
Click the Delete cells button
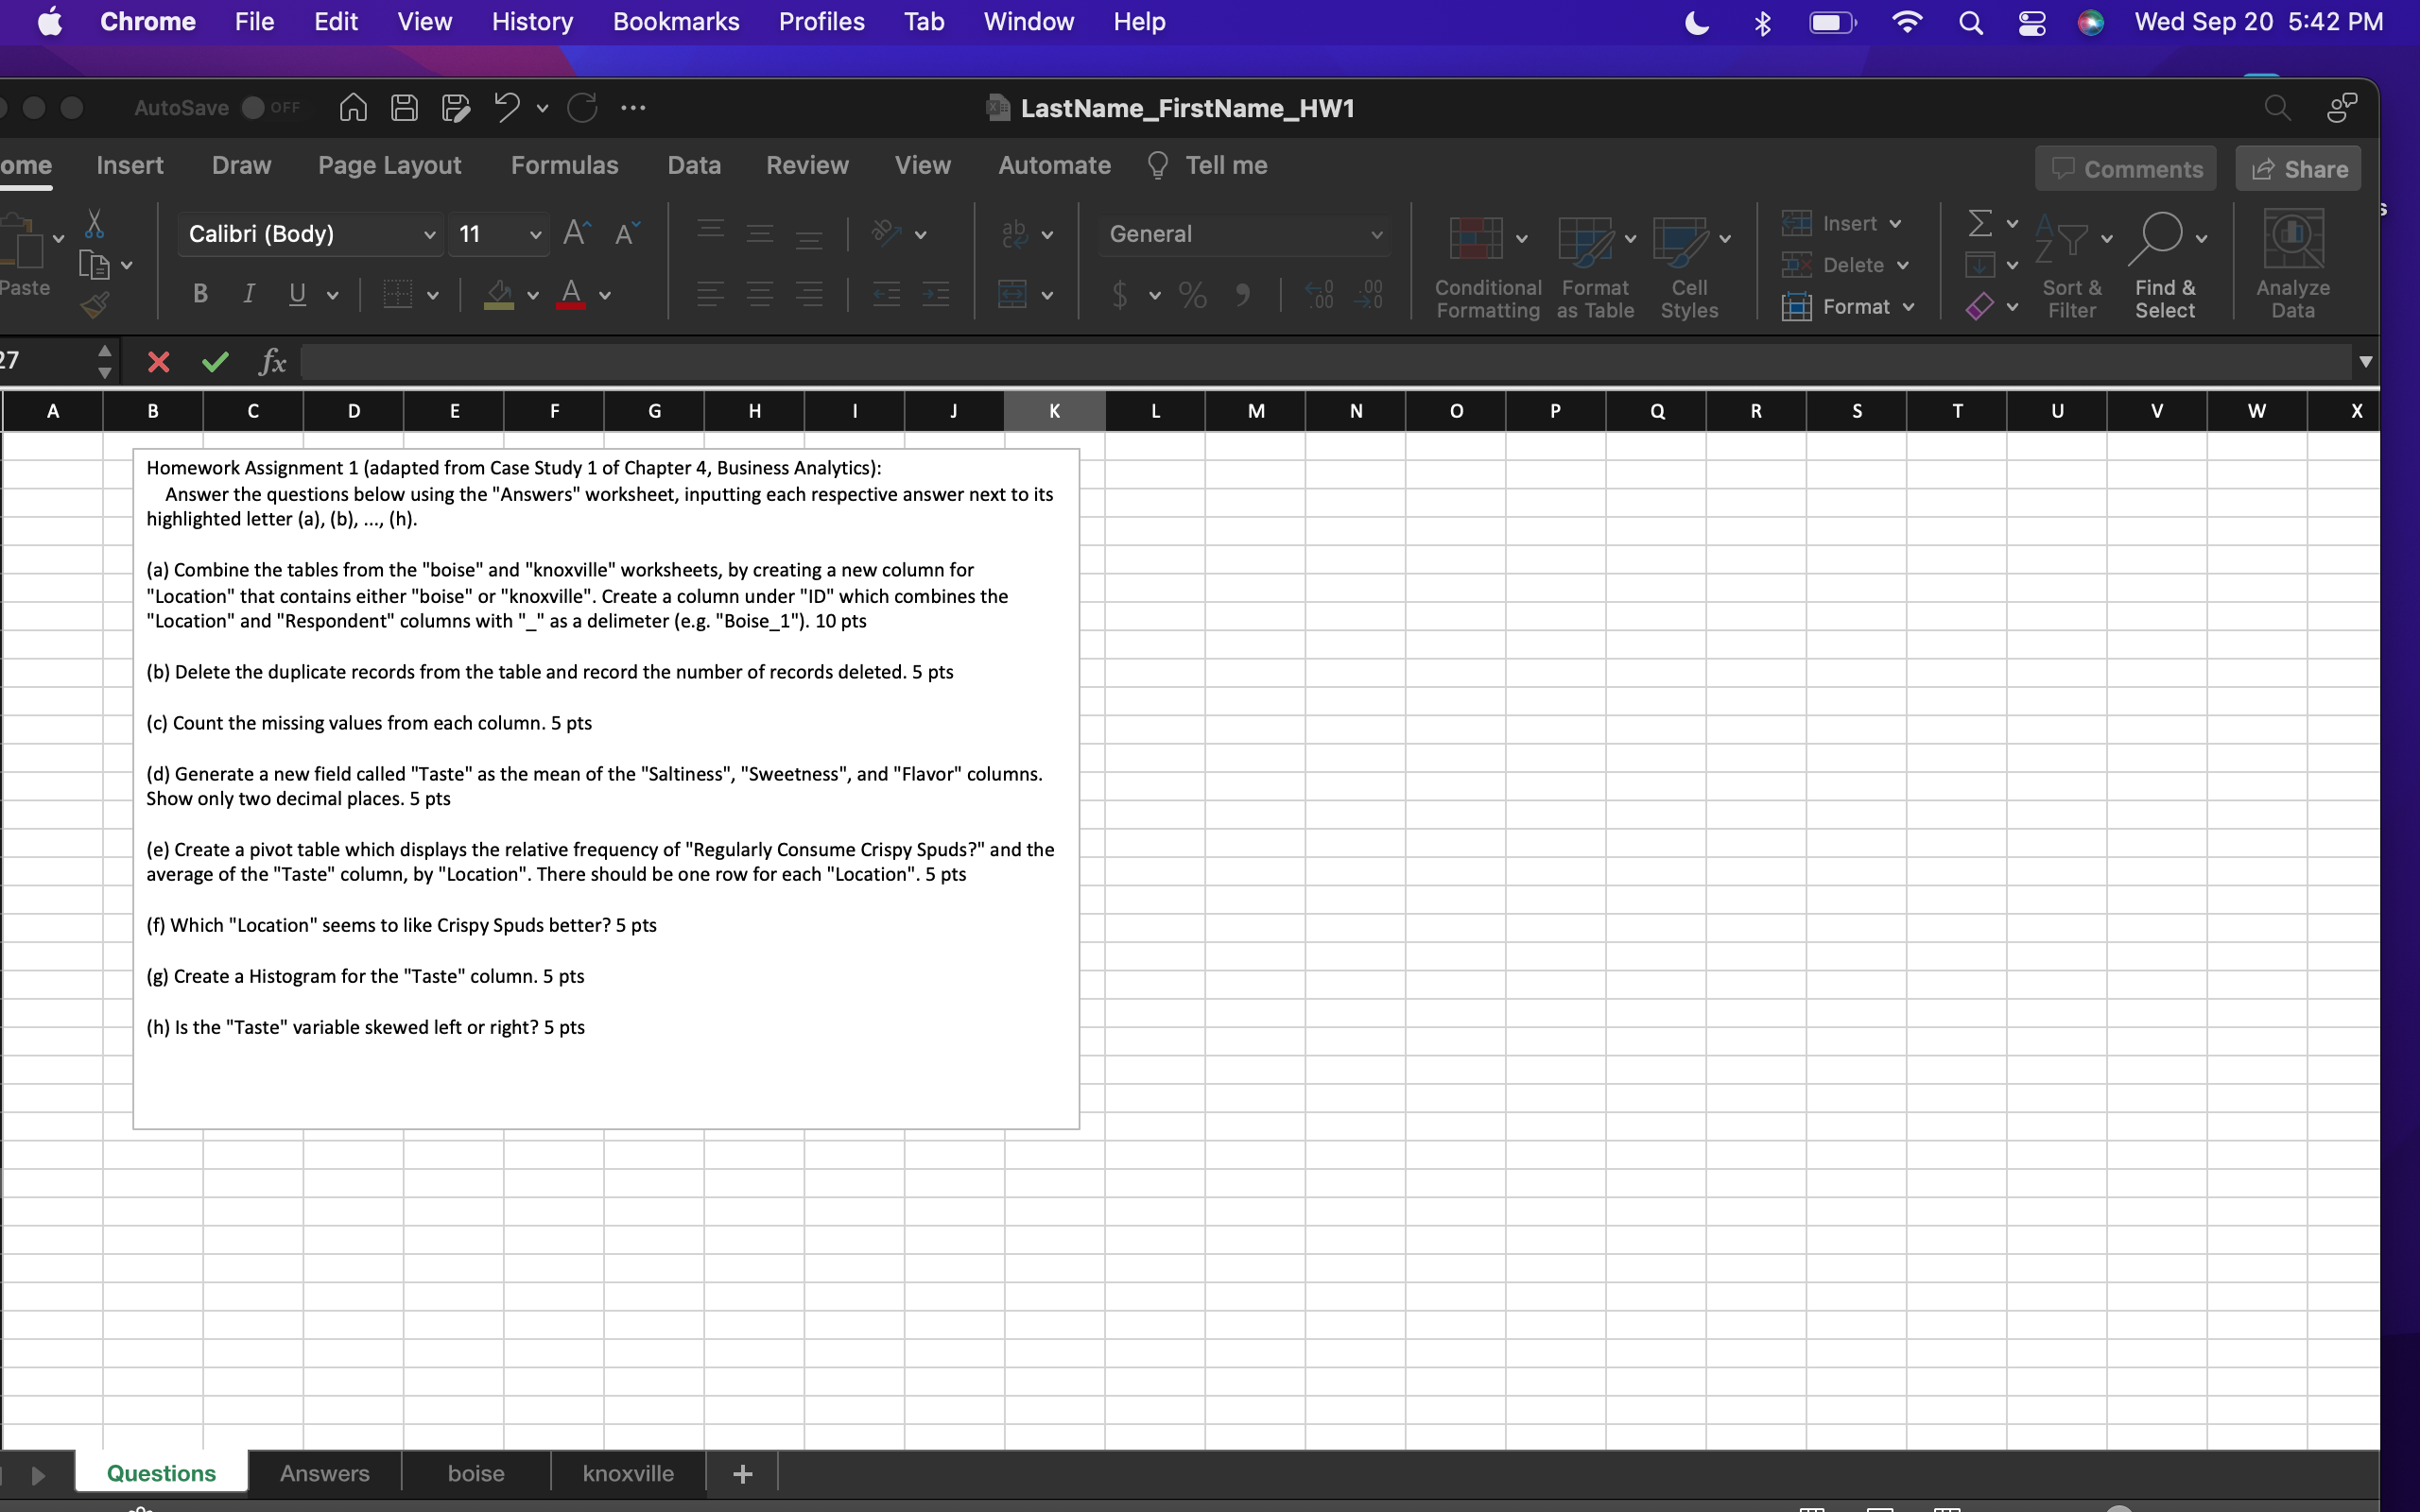(x=1845, y=265)
